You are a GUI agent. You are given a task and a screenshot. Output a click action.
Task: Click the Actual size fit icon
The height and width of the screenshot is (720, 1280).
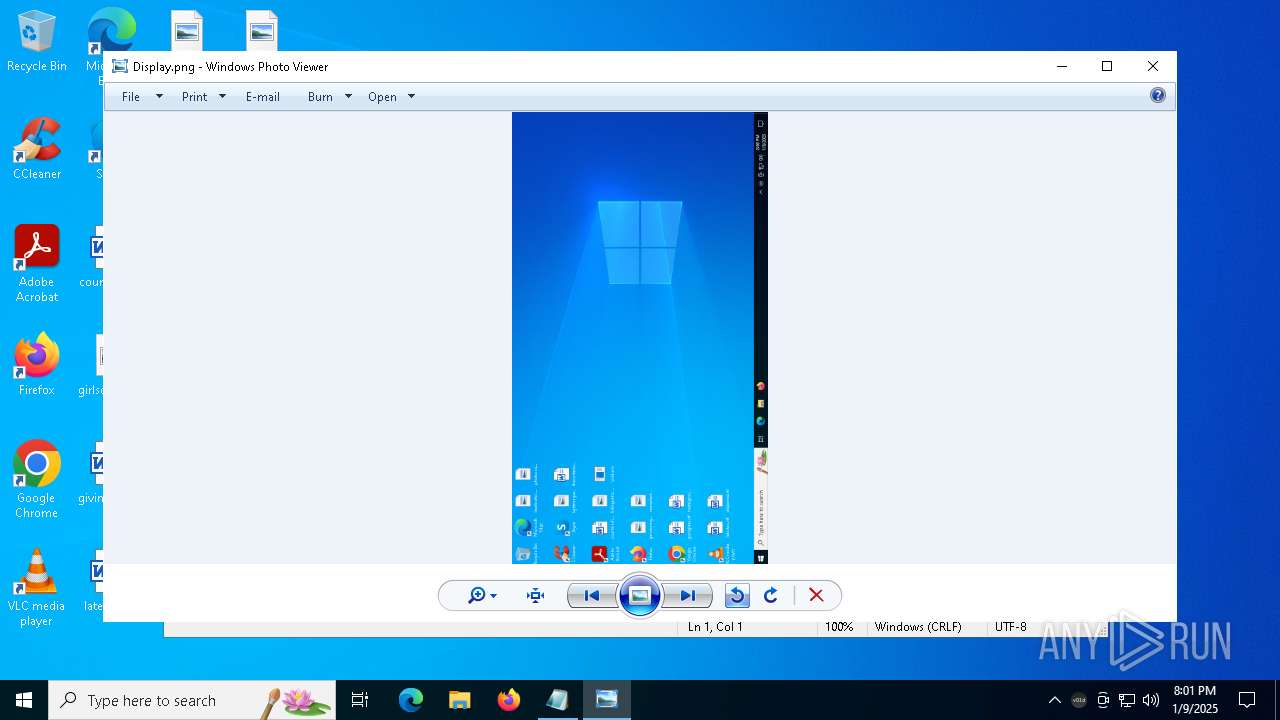click(x=536, y=596)
